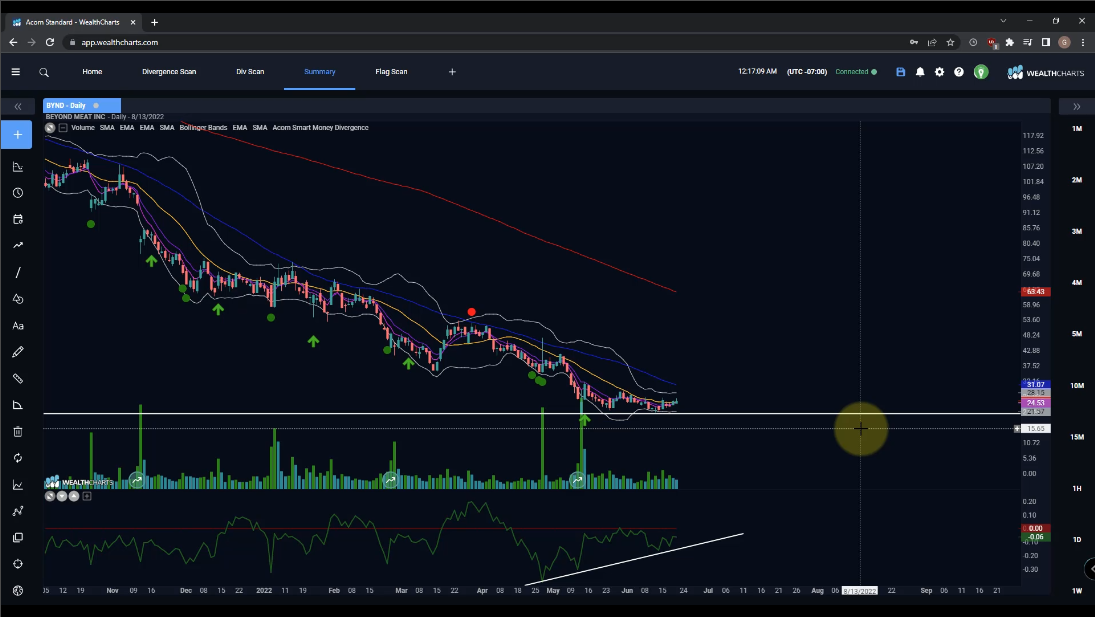This screenshot has width=1095, height=617.
Task: Set timeframe to 3M
Action: tap(1077, 231)
